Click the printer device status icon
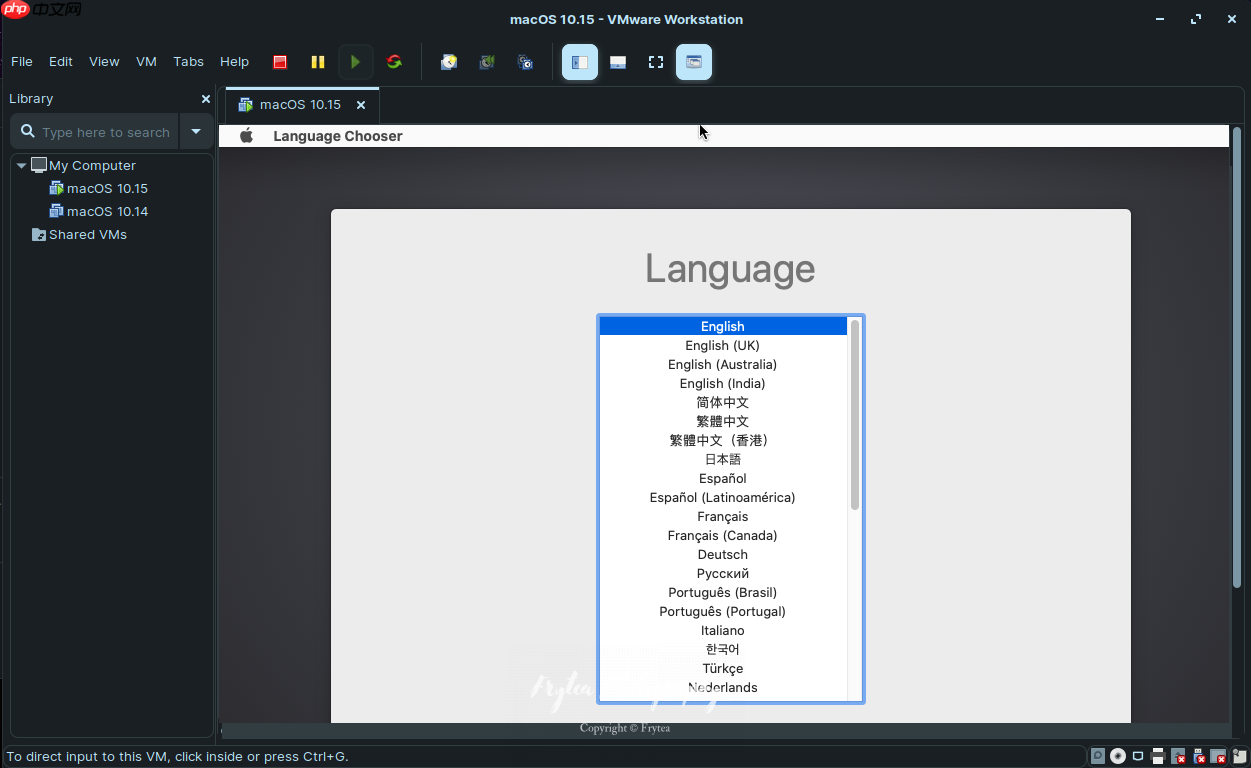The image size is (1251, 768). tap(1158, 756)
